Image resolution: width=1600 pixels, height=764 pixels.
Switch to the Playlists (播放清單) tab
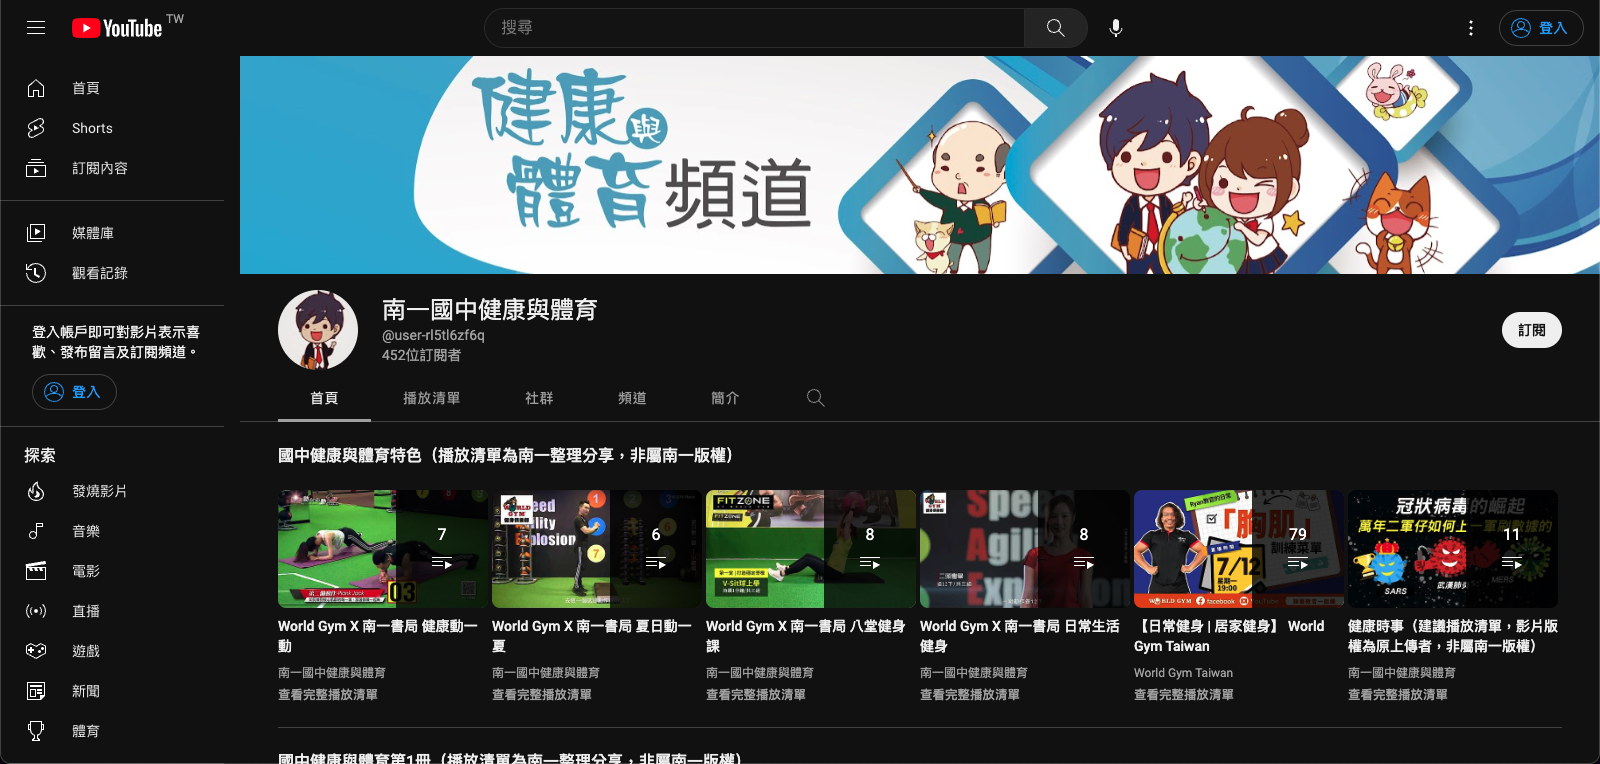[x=431, y=398]
